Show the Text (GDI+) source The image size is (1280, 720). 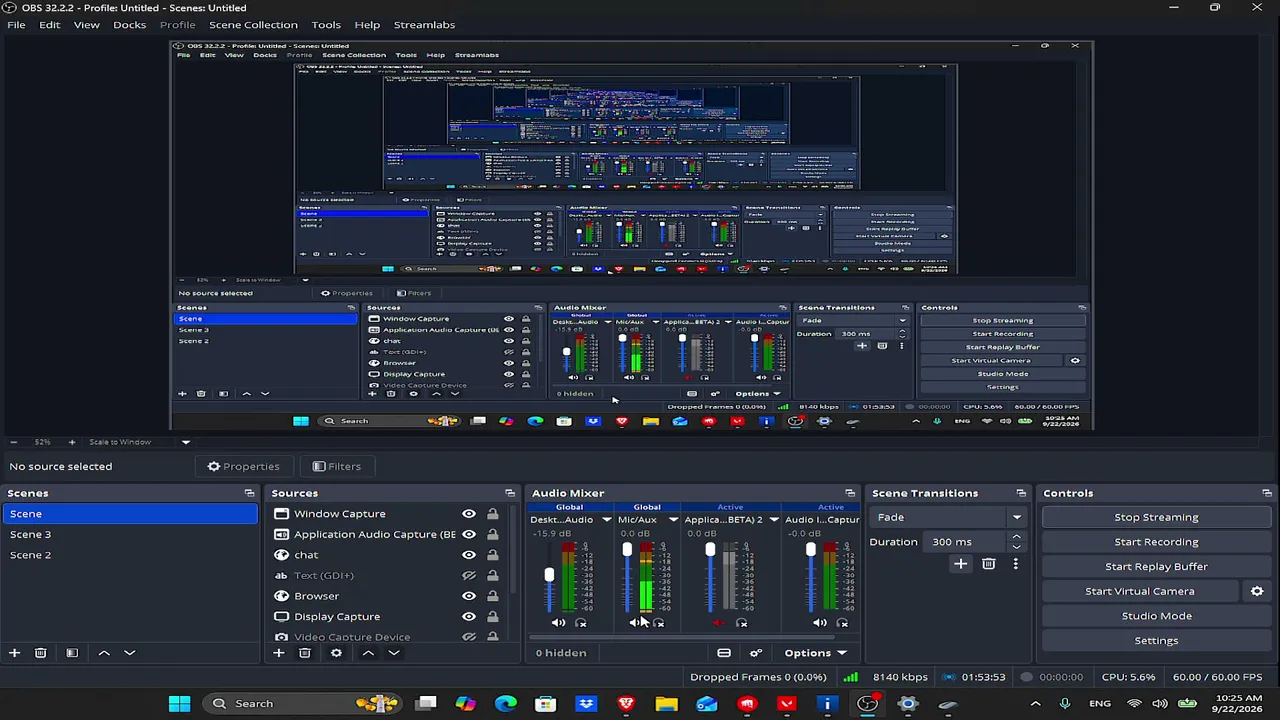tap(469, 575)
